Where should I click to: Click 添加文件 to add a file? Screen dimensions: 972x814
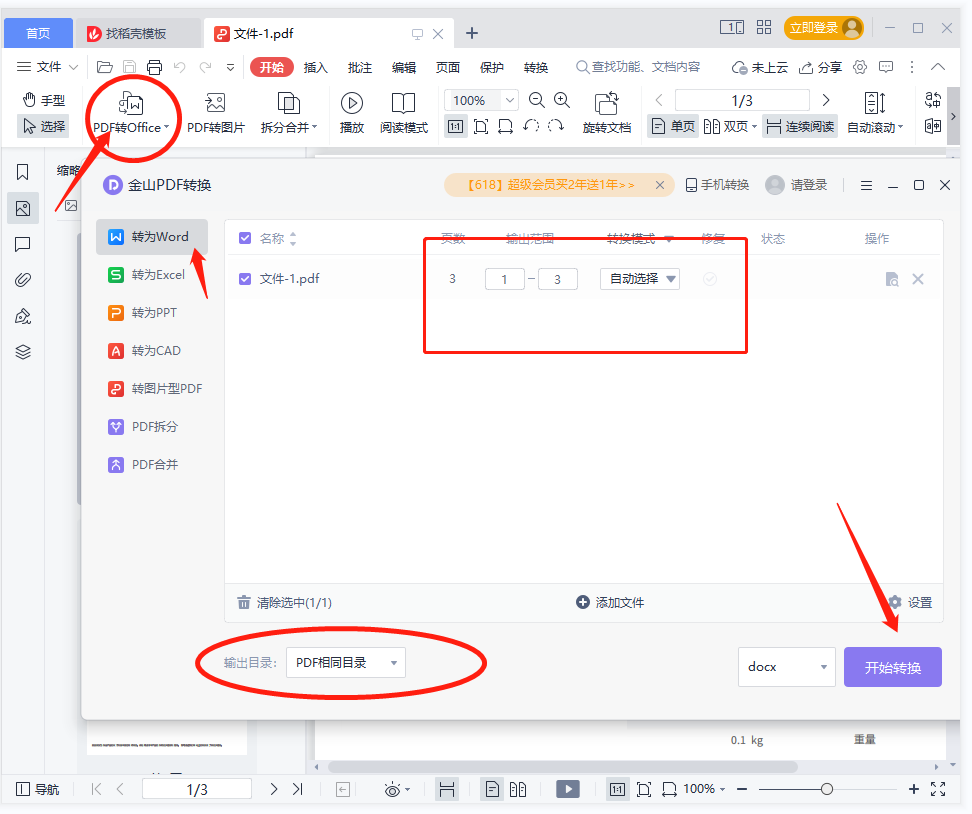610,602
